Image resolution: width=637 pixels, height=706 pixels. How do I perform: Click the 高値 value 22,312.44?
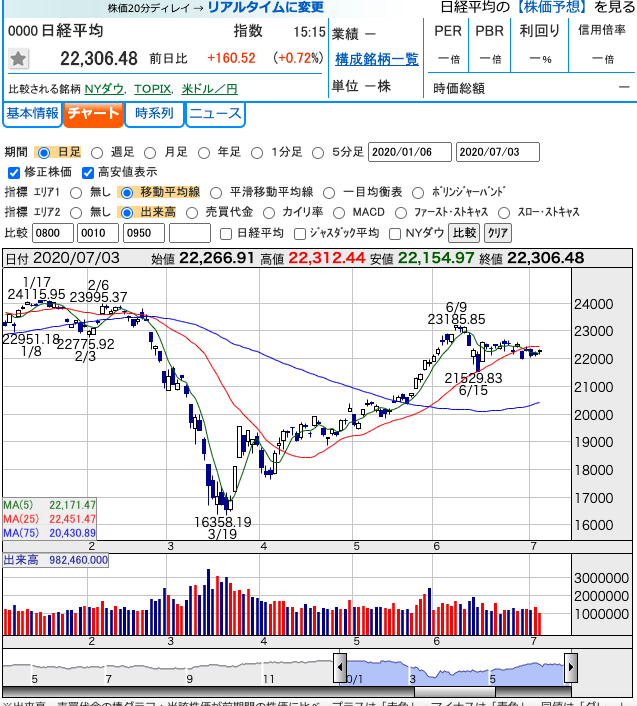(326, 258)
